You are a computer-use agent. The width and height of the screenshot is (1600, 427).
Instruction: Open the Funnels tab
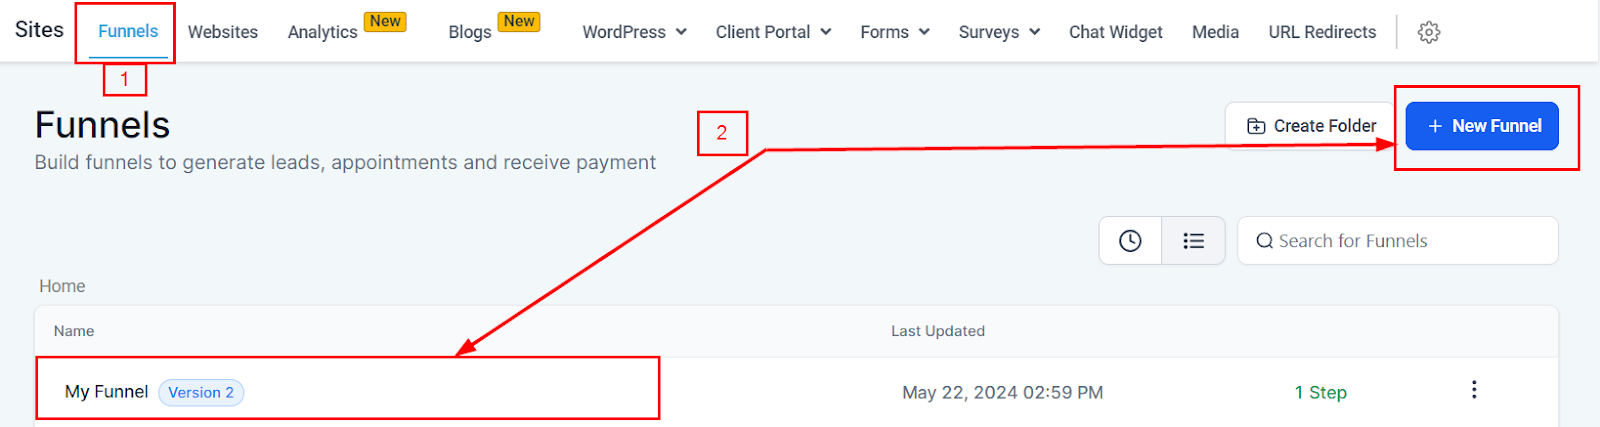click(x=128, y=31)
